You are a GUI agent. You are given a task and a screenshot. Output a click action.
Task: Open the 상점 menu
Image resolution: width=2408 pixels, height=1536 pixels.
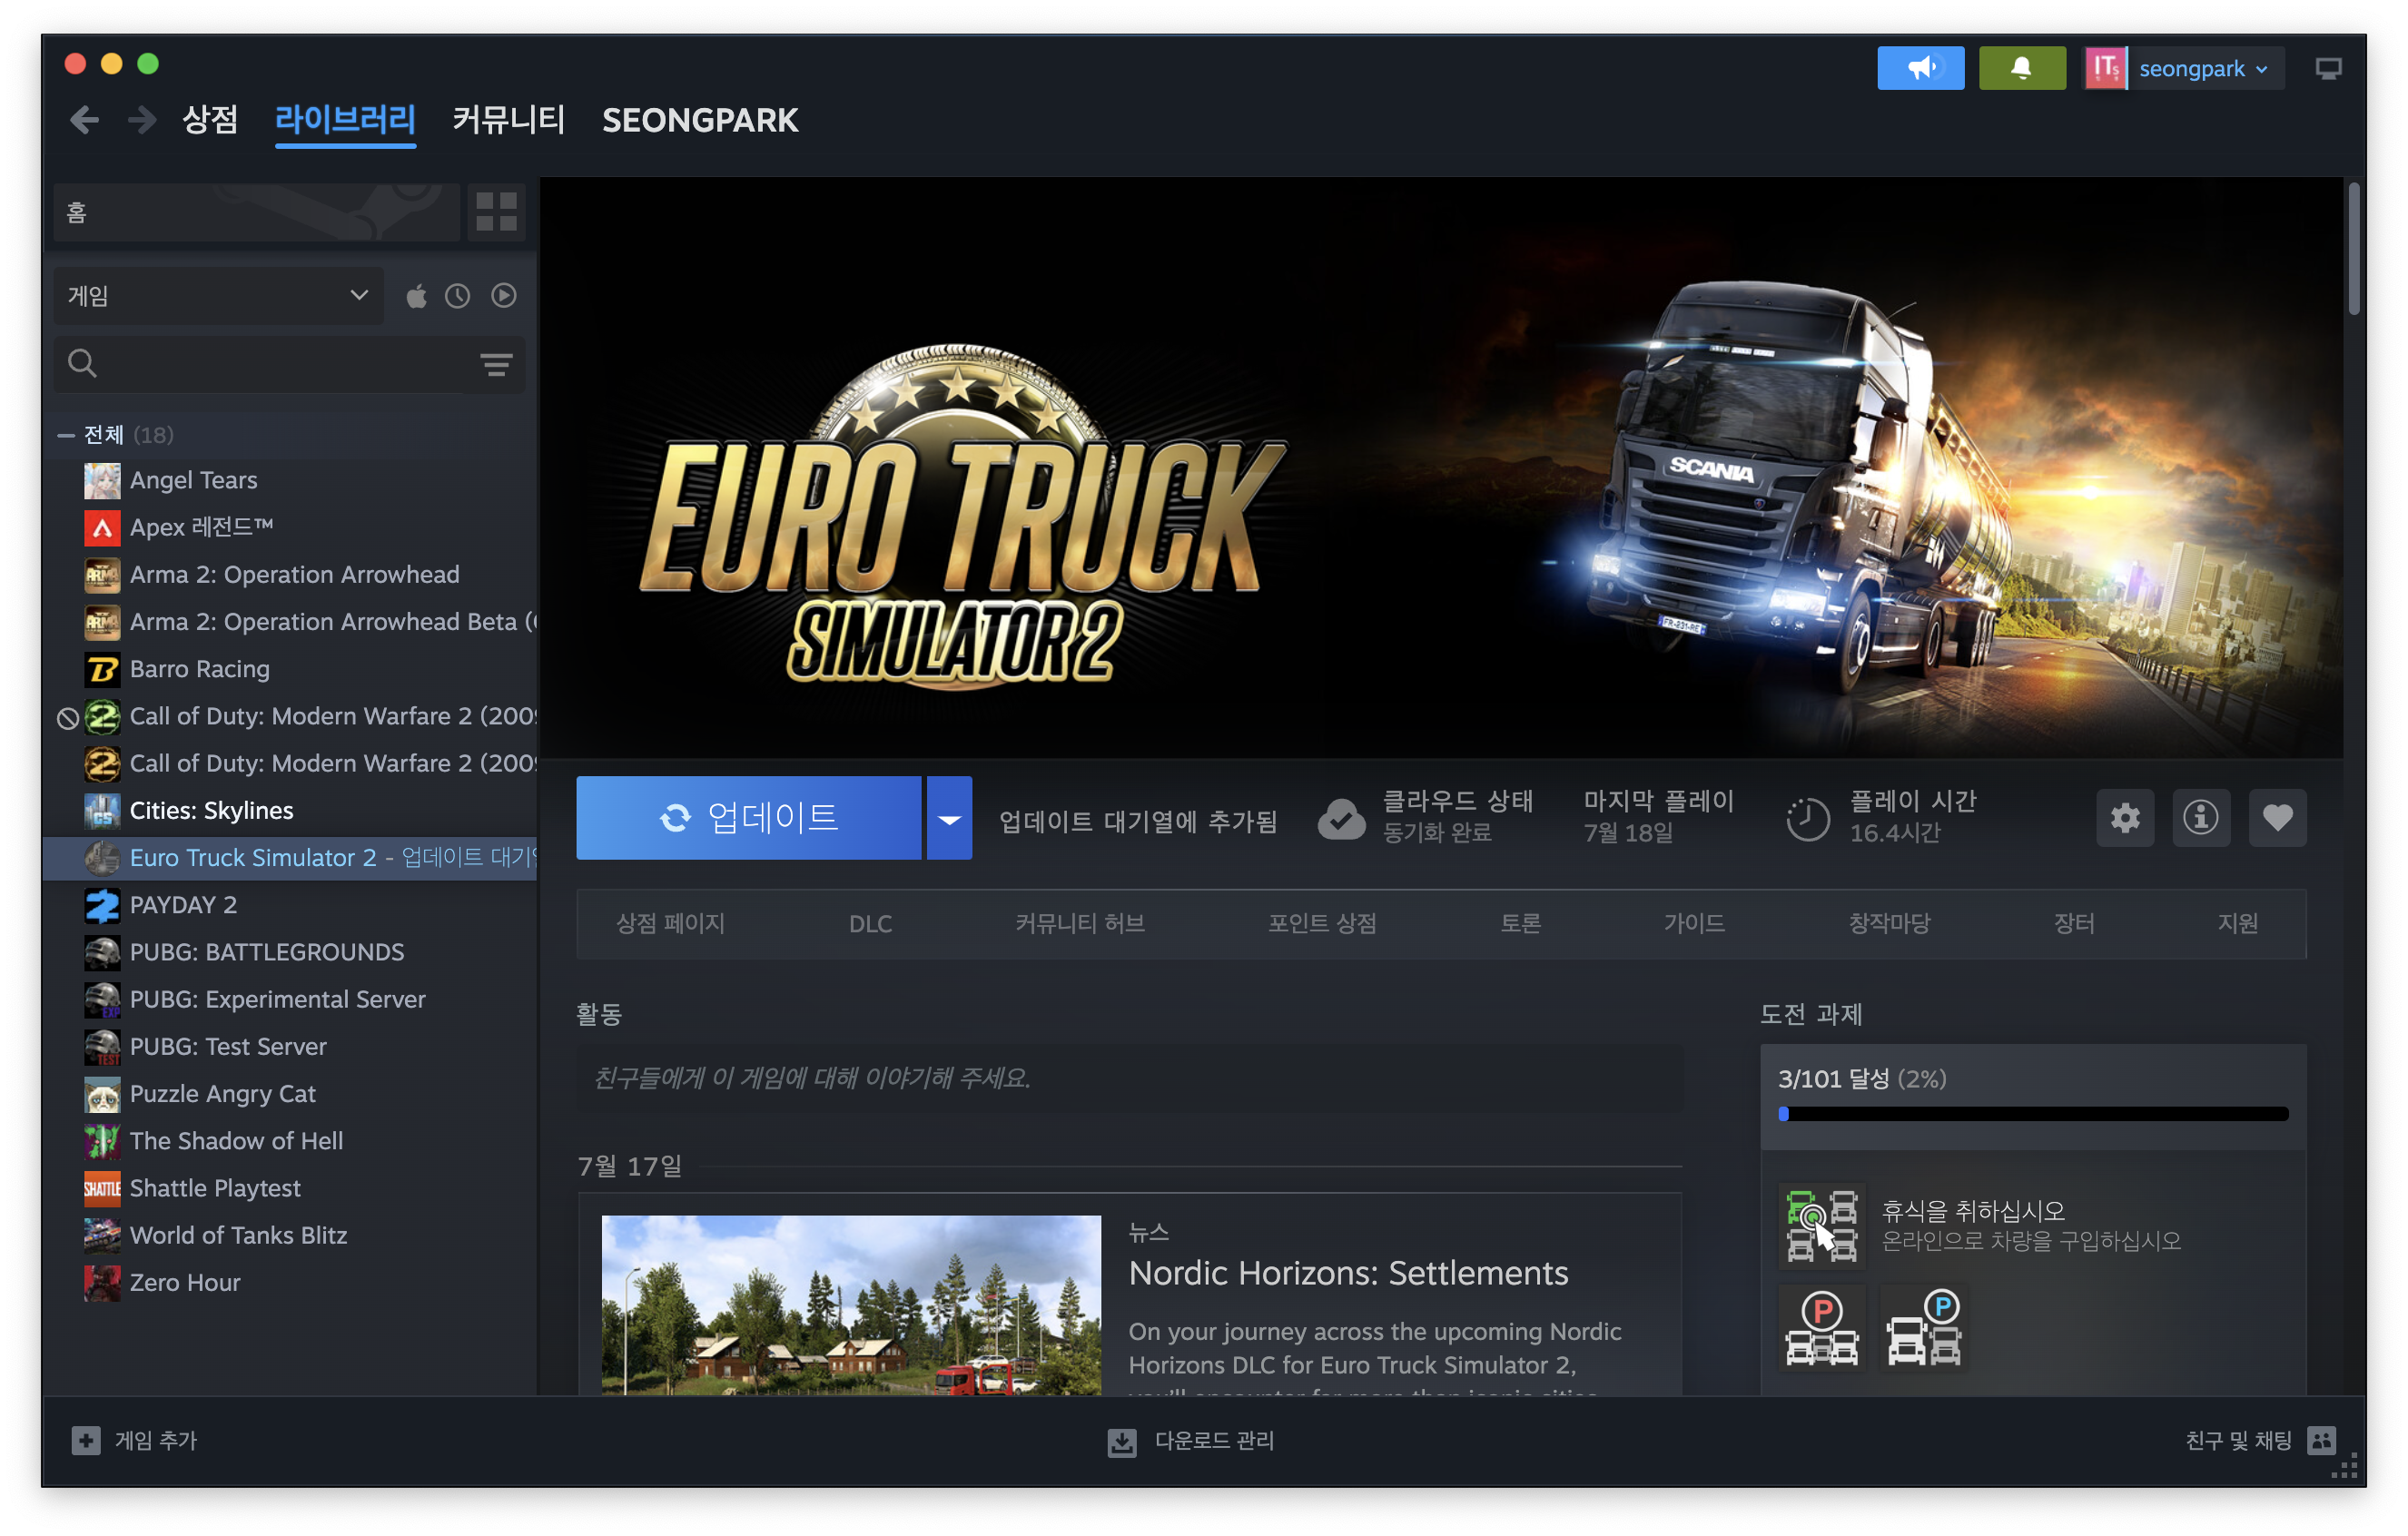pos(210,120)
